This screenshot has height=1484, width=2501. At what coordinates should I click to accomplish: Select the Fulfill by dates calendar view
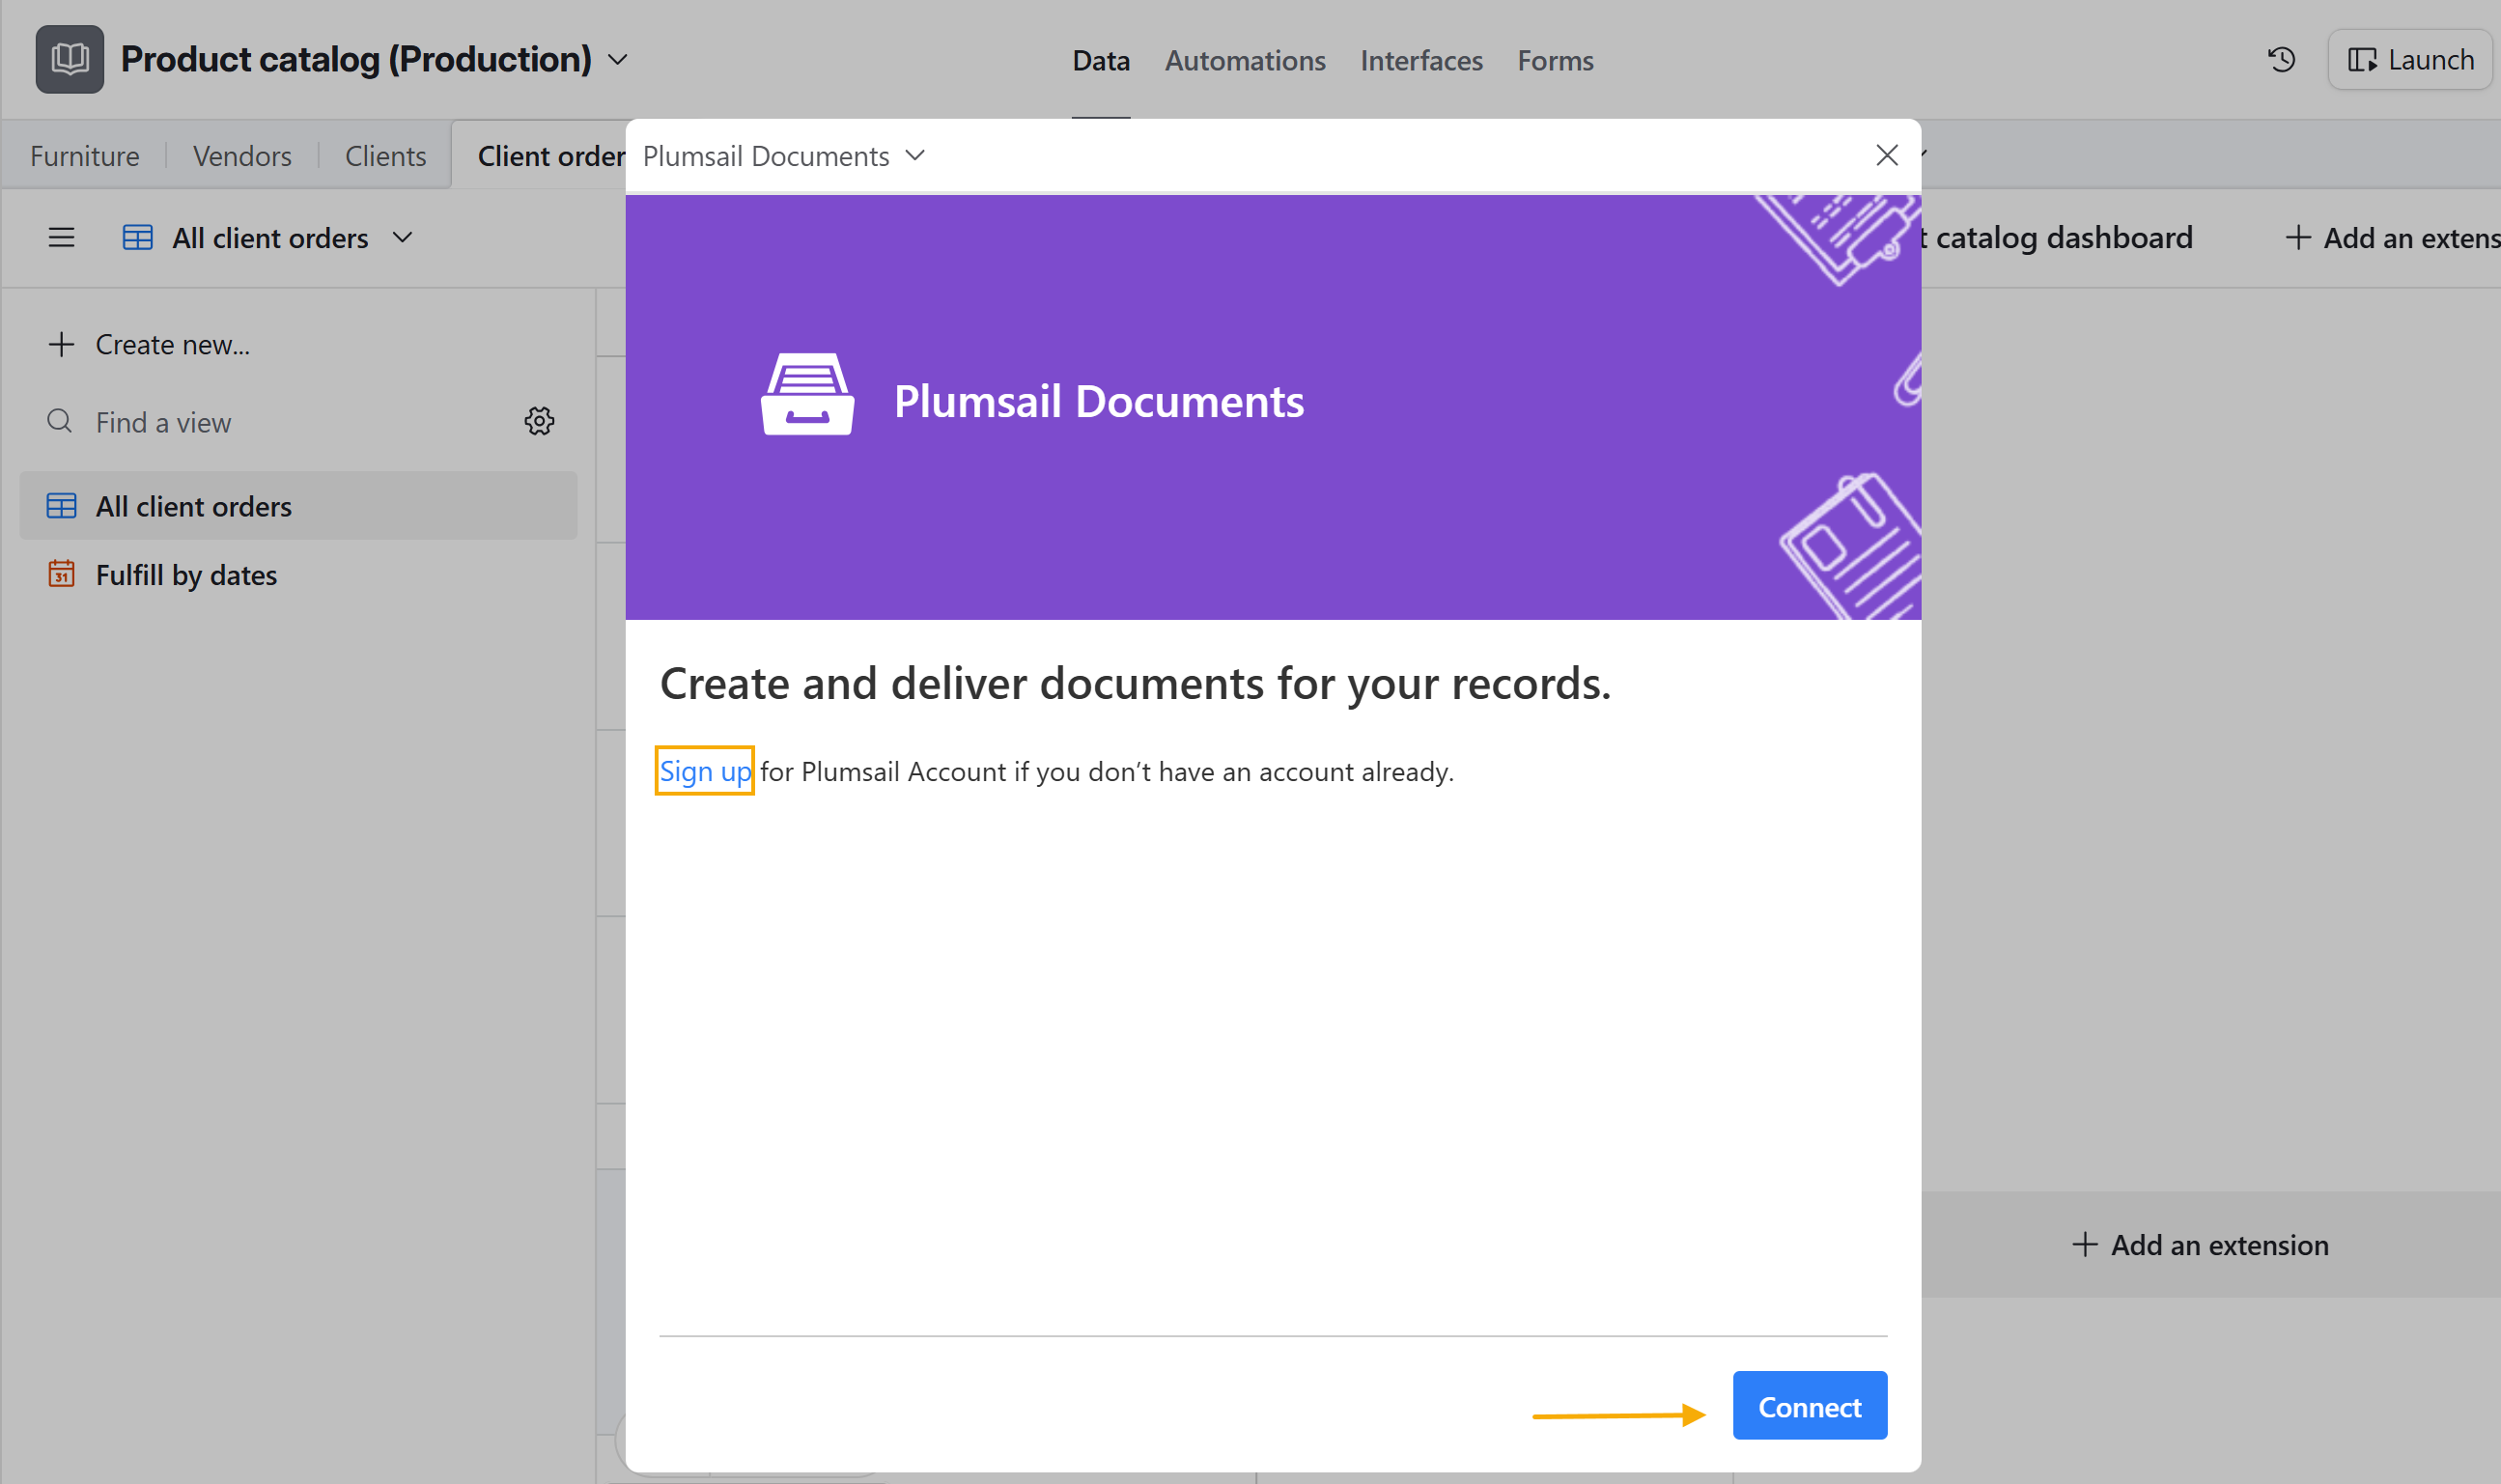coord(298,575)
